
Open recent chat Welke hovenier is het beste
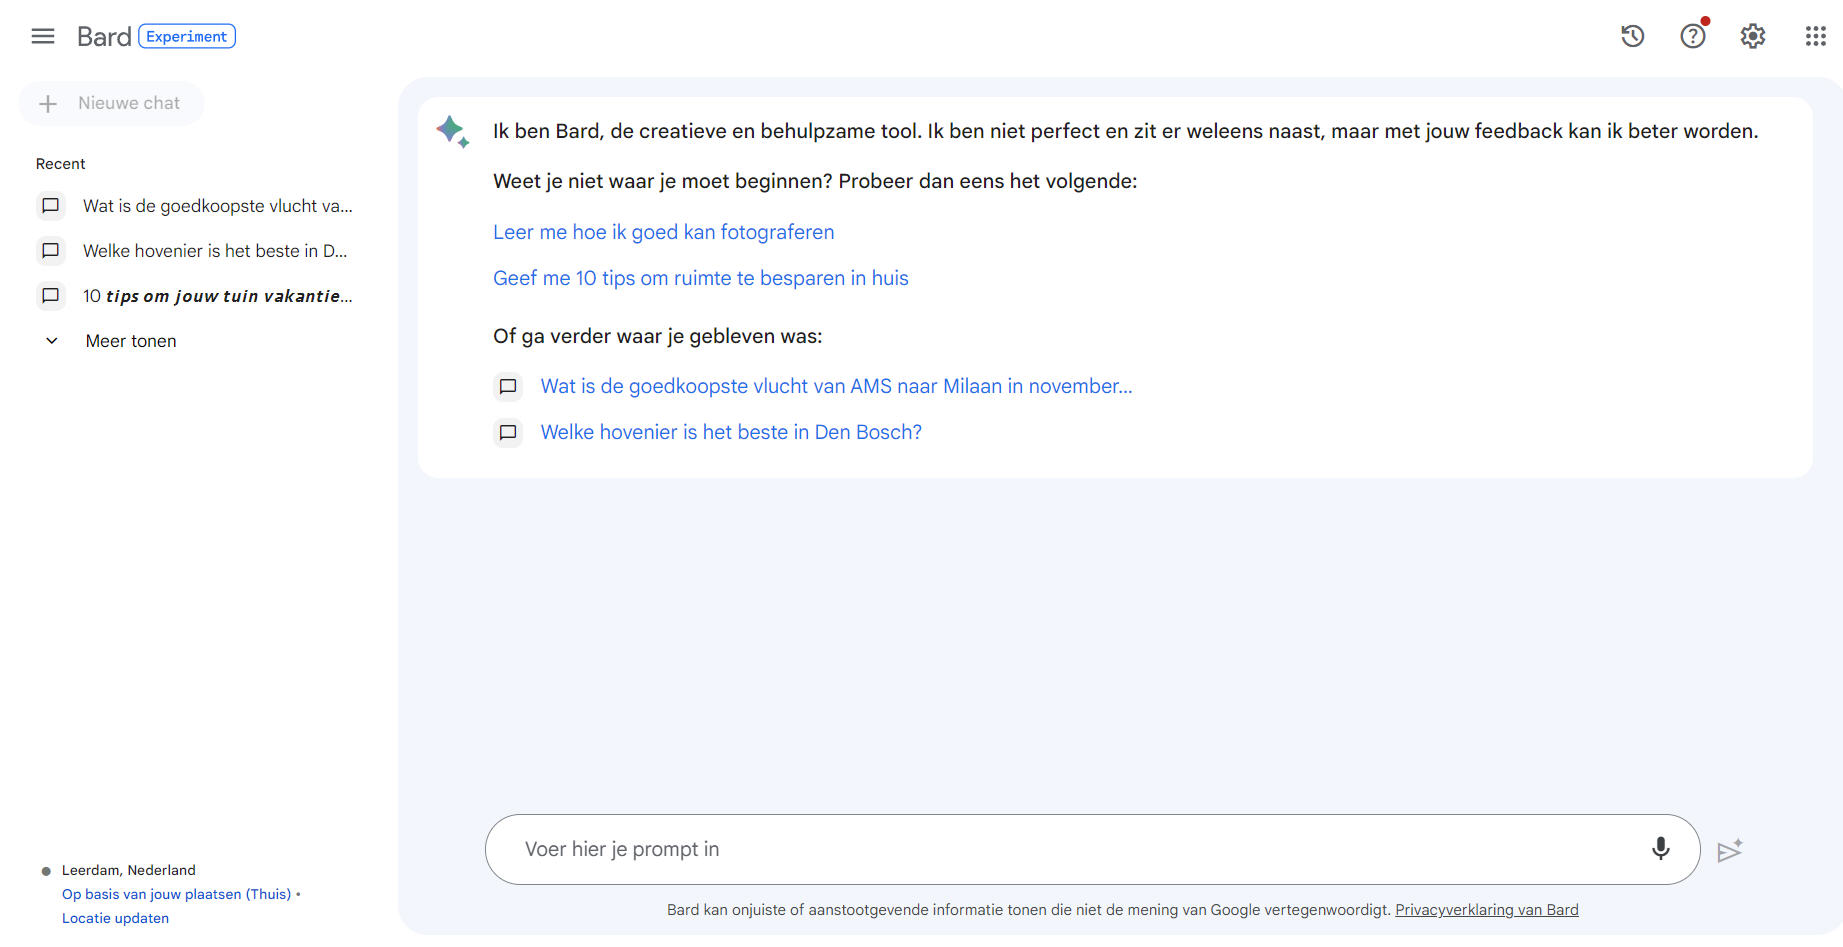196,251
